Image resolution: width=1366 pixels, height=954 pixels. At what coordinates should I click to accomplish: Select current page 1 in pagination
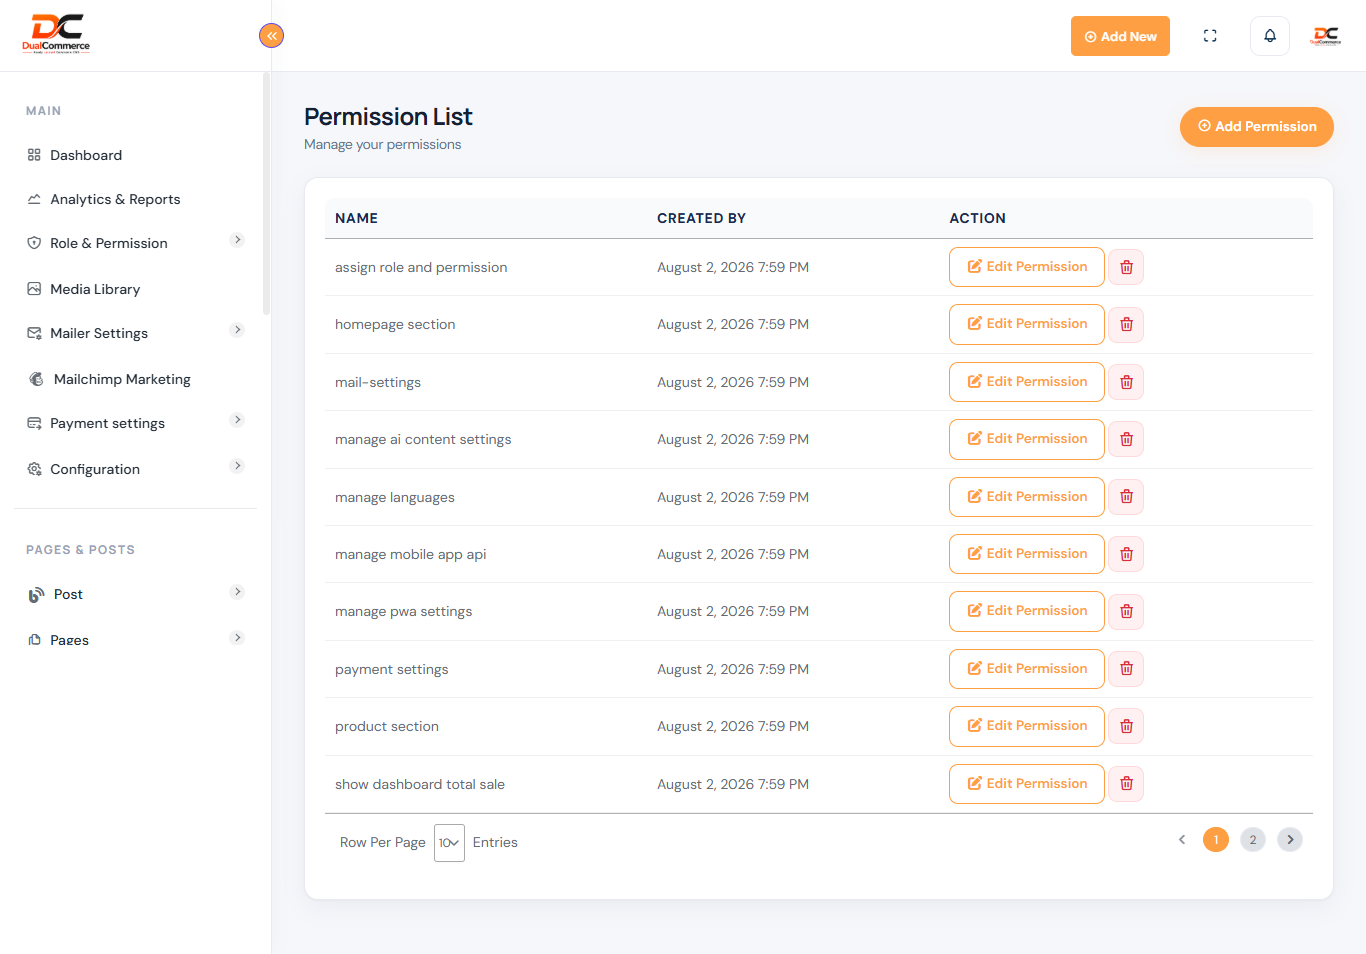pyautogui.click(x=1216, y=840)
